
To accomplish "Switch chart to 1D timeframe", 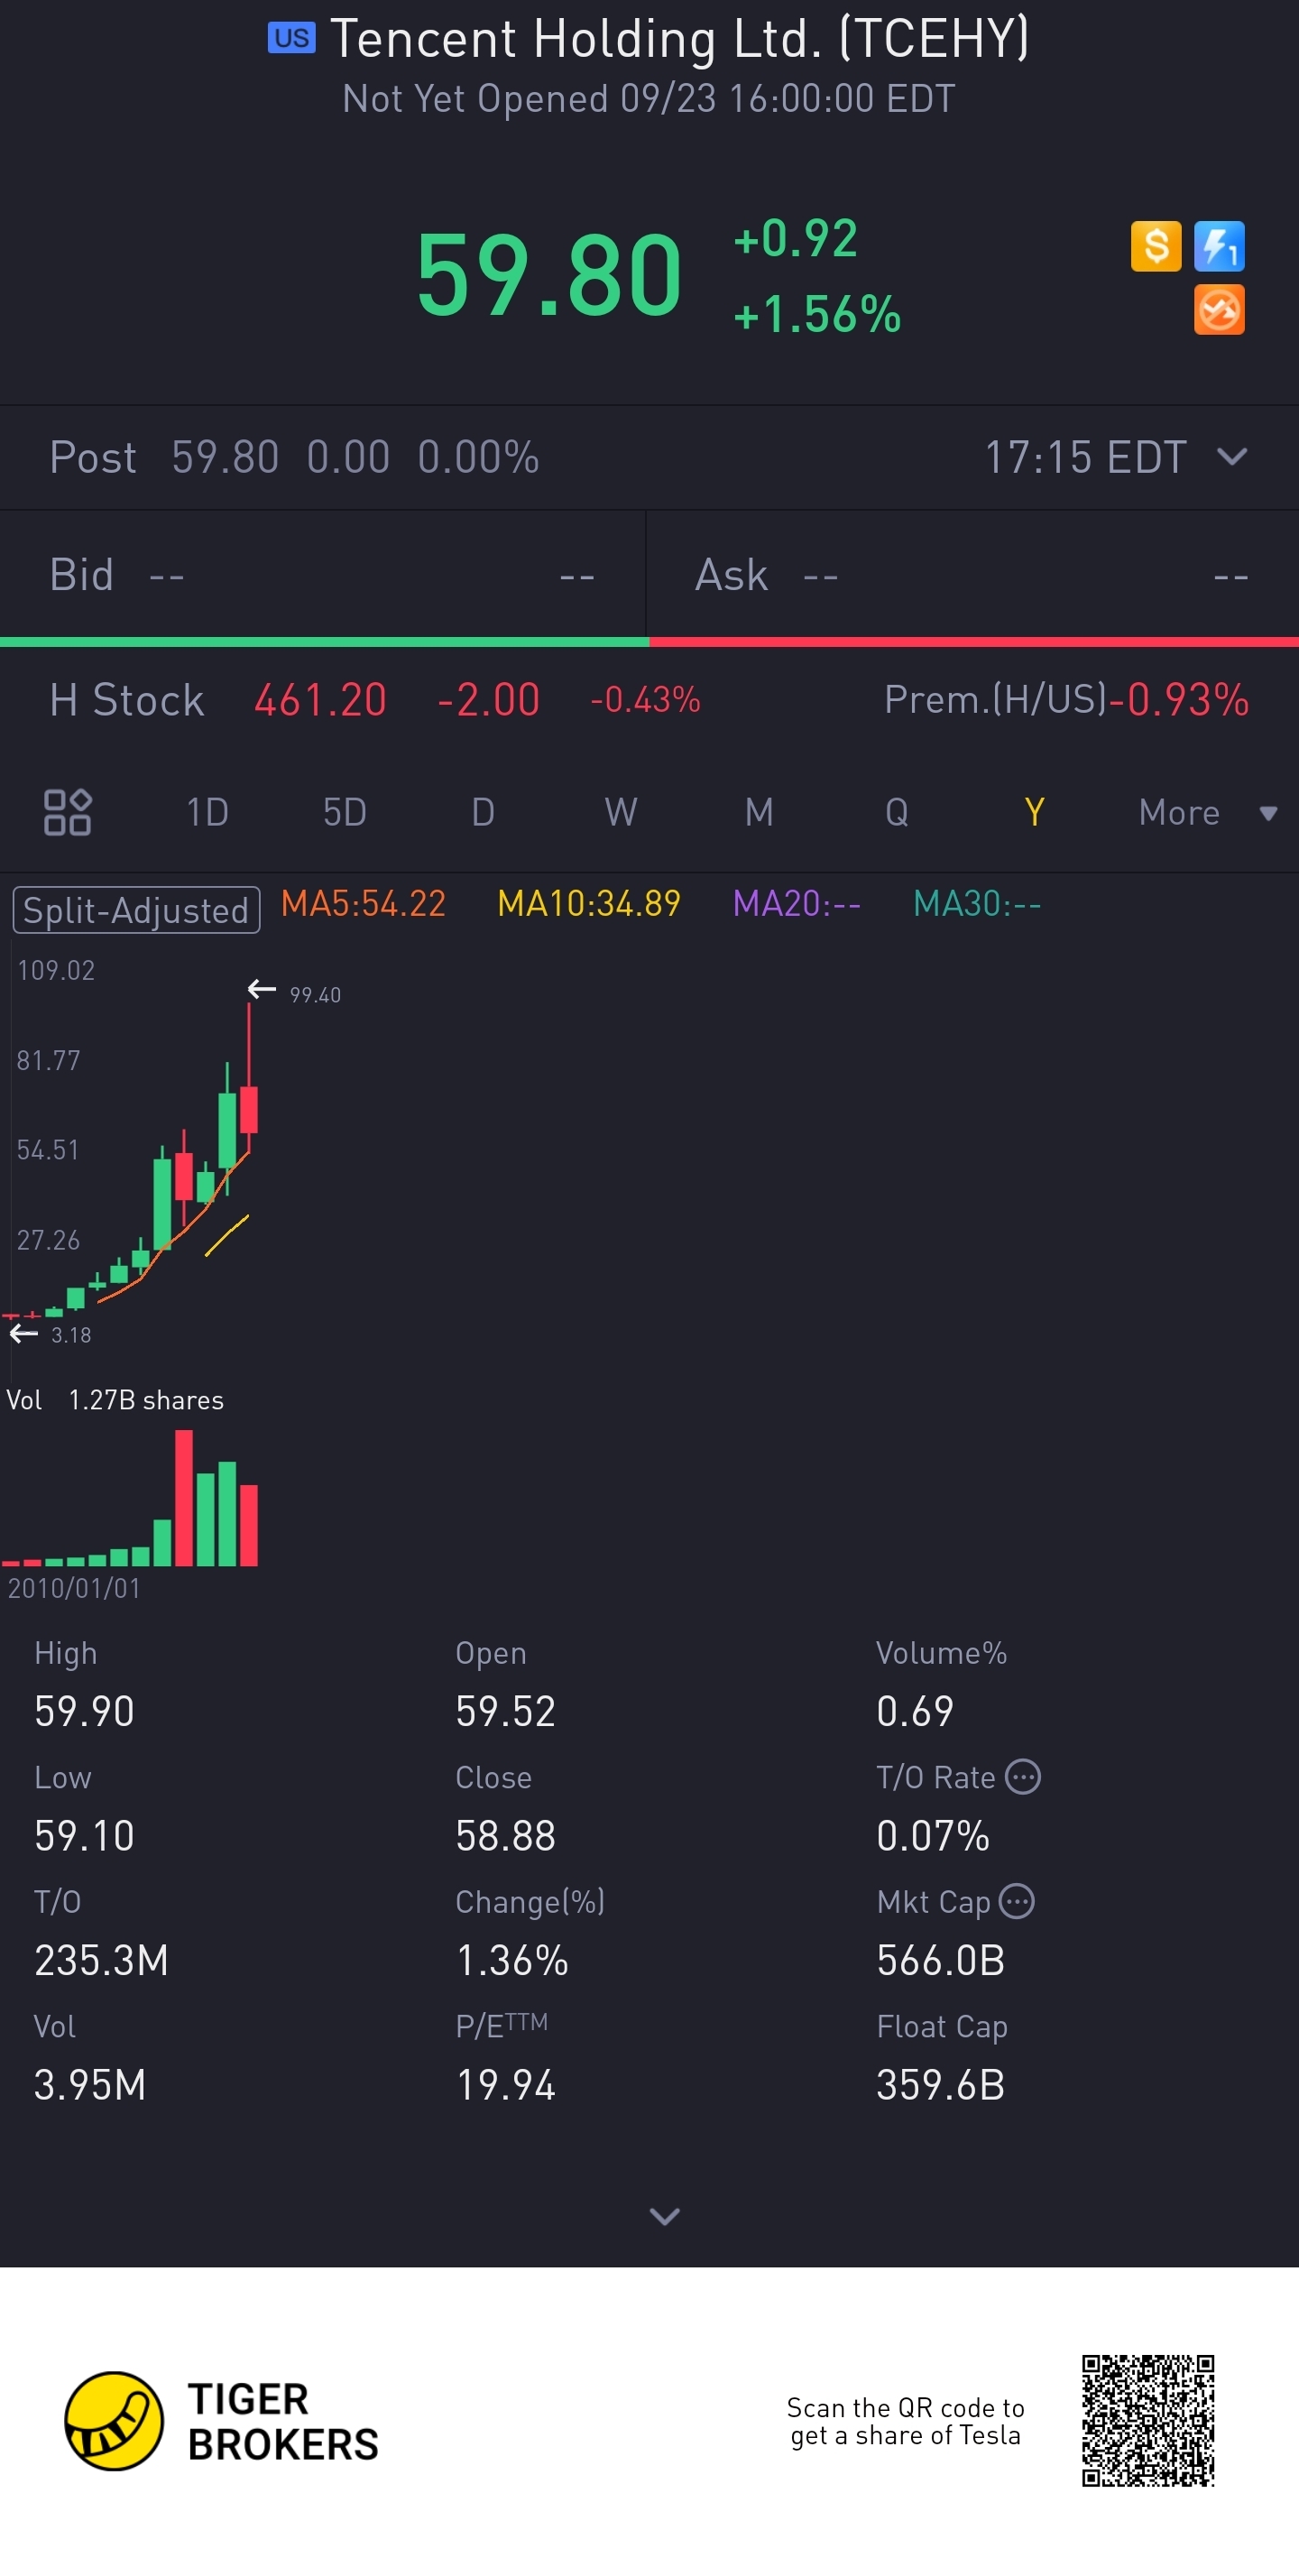I will pos(207,812).
